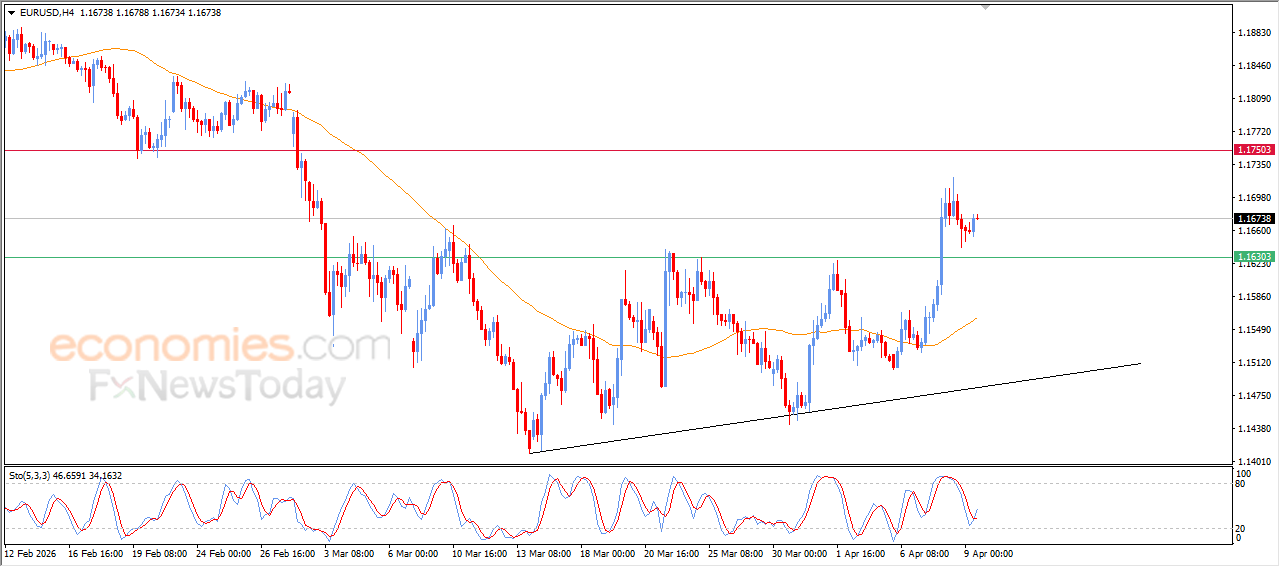The height and width of the screenshot is (567, 1280).
Task: Click the black 1.16738 current price label
Action: (1254, 218)
